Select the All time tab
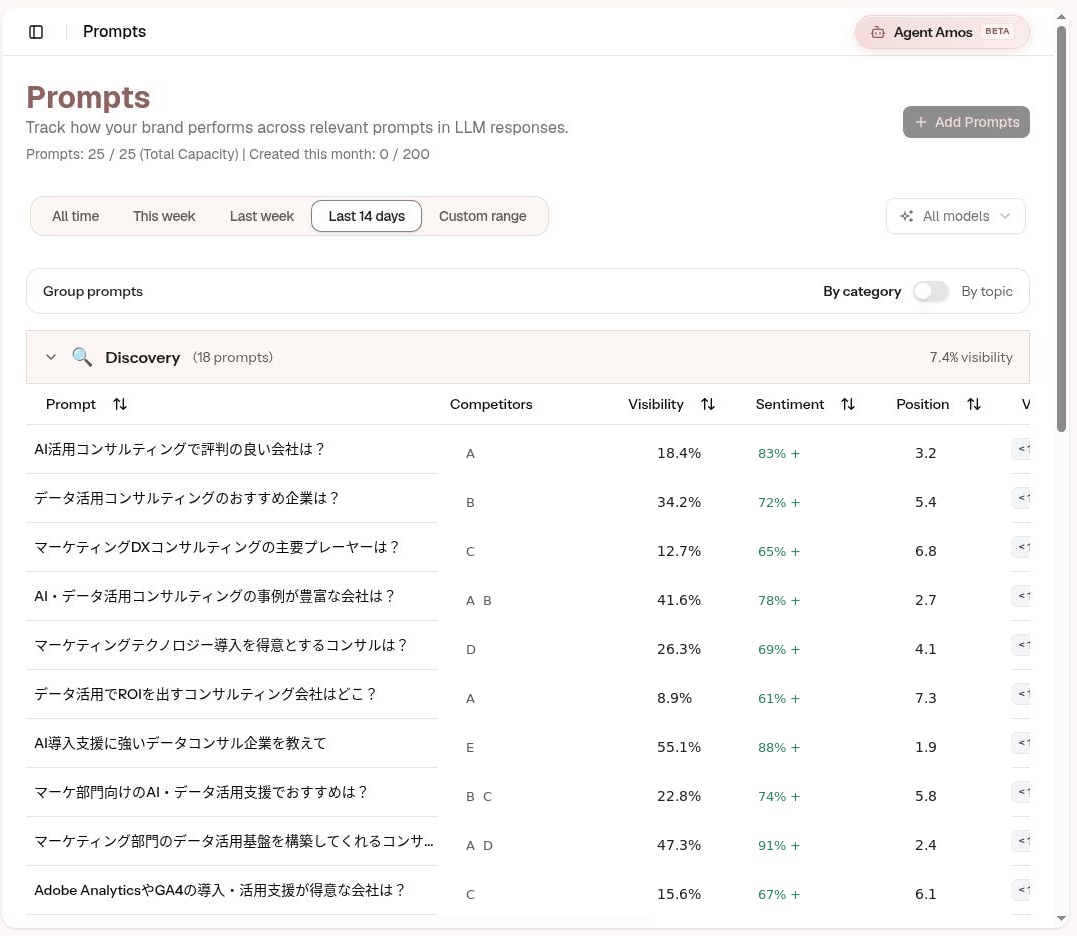 (x=76, y=216)
